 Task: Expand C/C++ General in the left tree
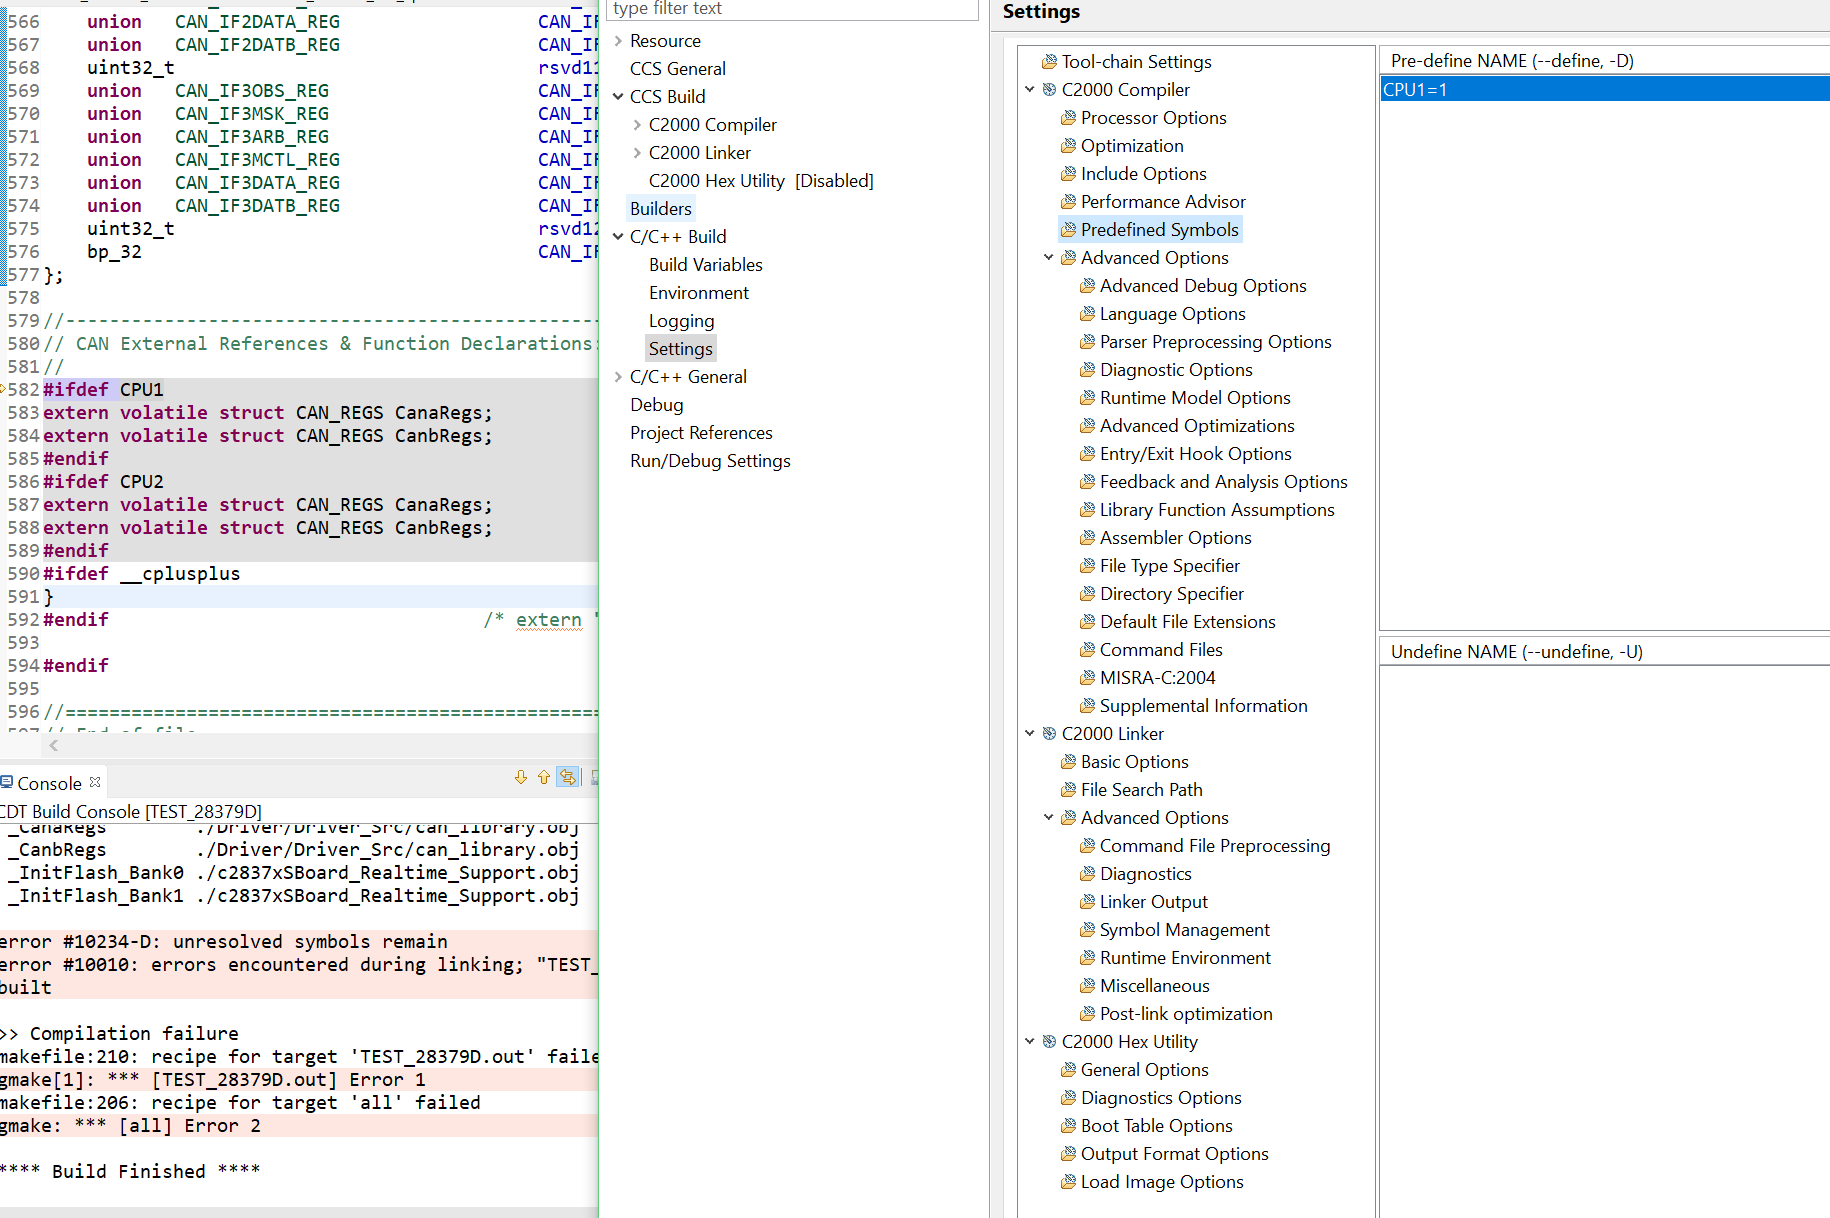click(618, 377)
